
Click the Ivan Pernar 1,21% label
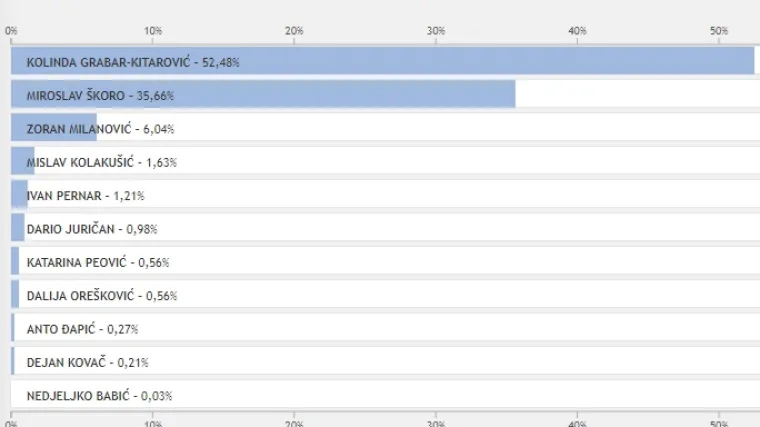point(86,195)
